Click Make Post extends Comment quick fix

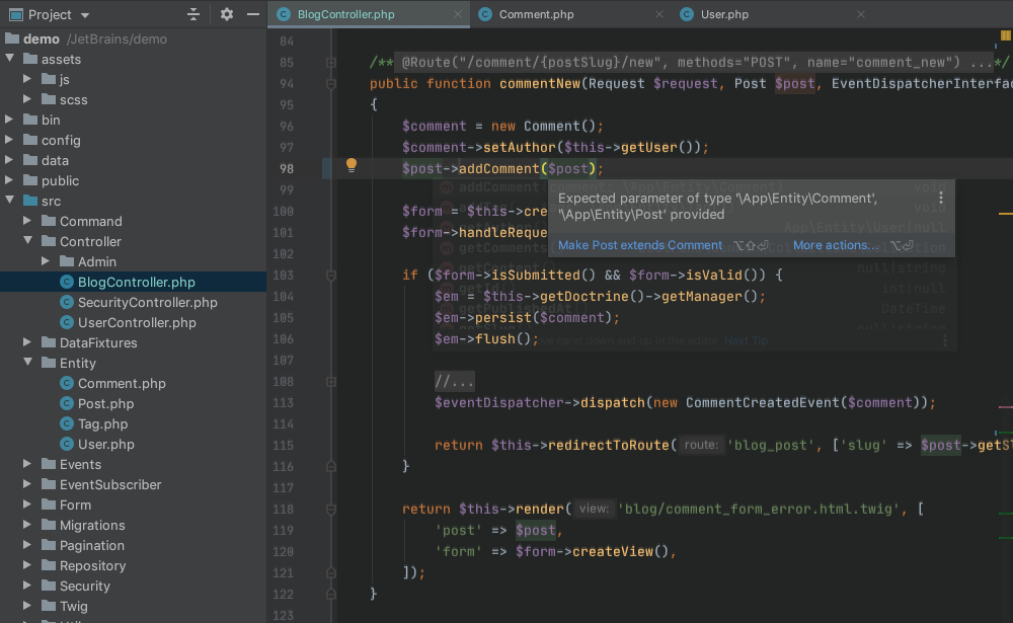tap(640, 245)
